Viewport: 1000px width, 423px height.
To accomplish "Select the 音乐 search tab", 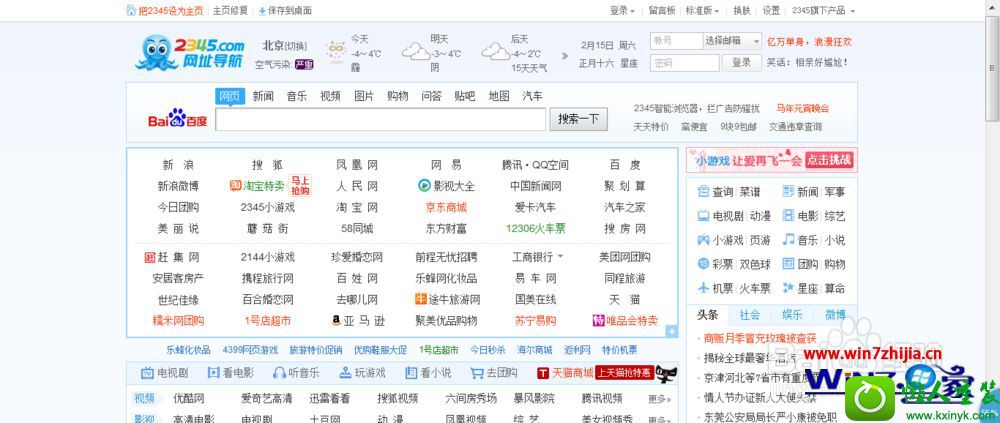I will (x=297, y=96).
